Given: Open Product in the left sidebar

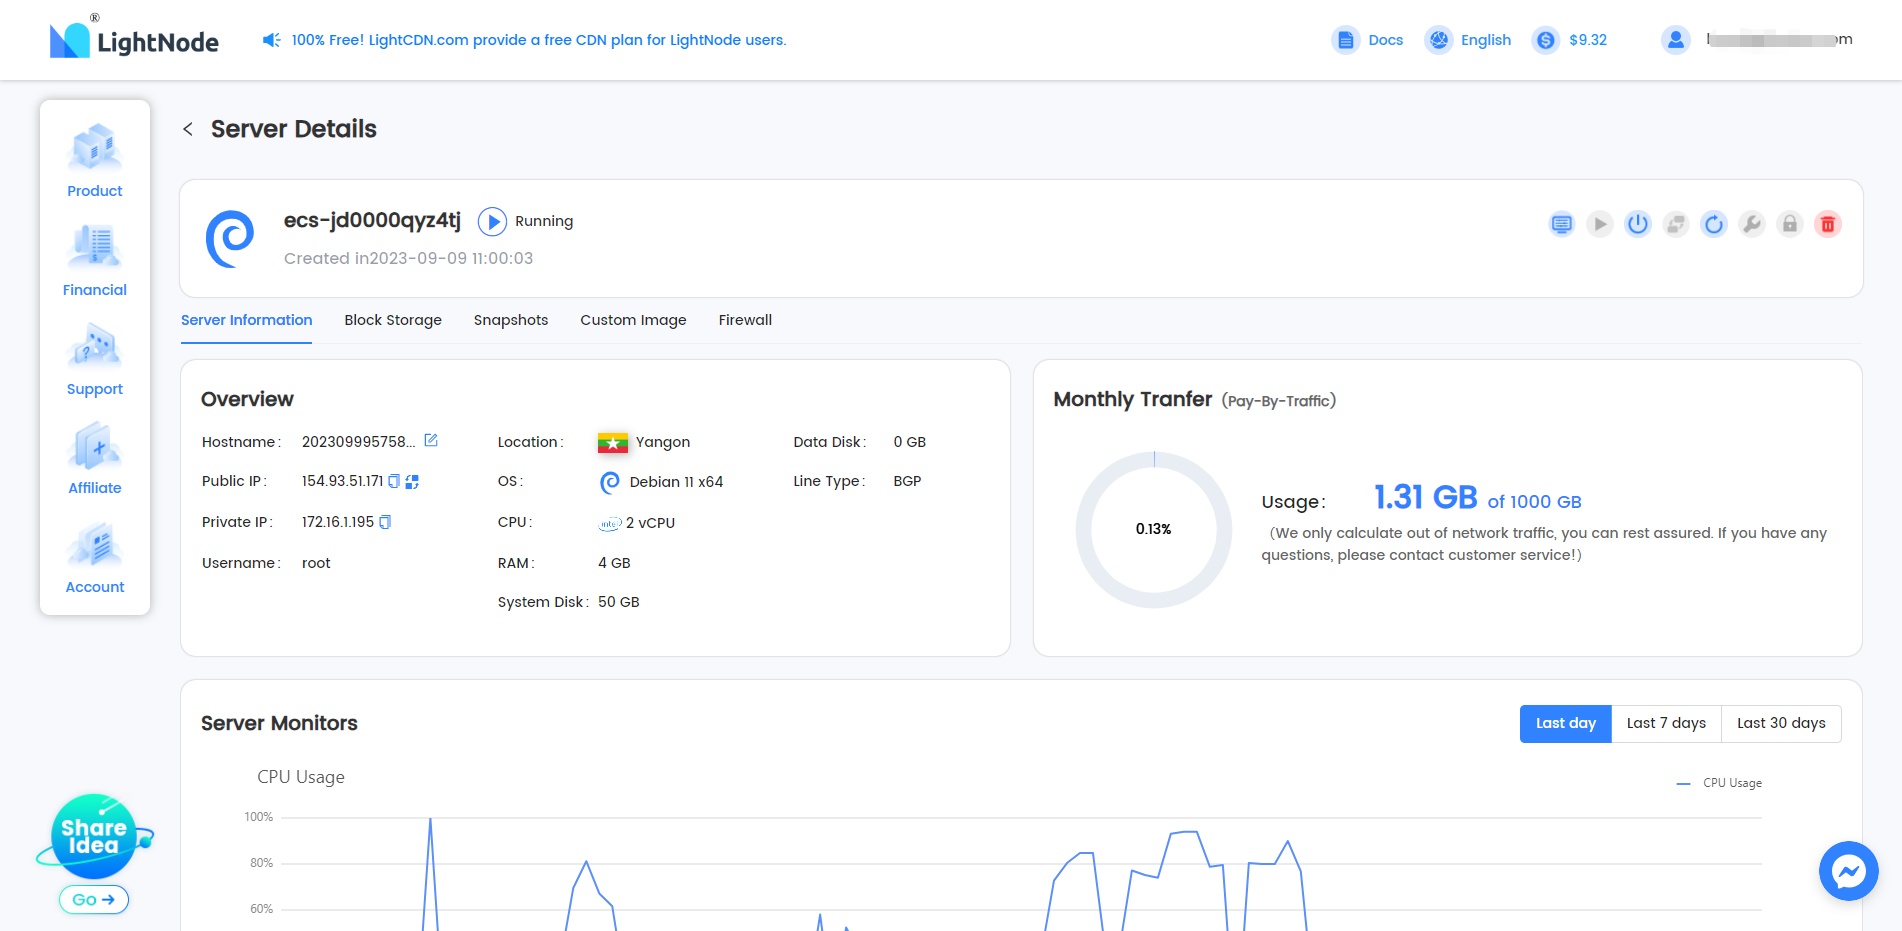Looking at the screenshot, I should [x=95, y=161].
